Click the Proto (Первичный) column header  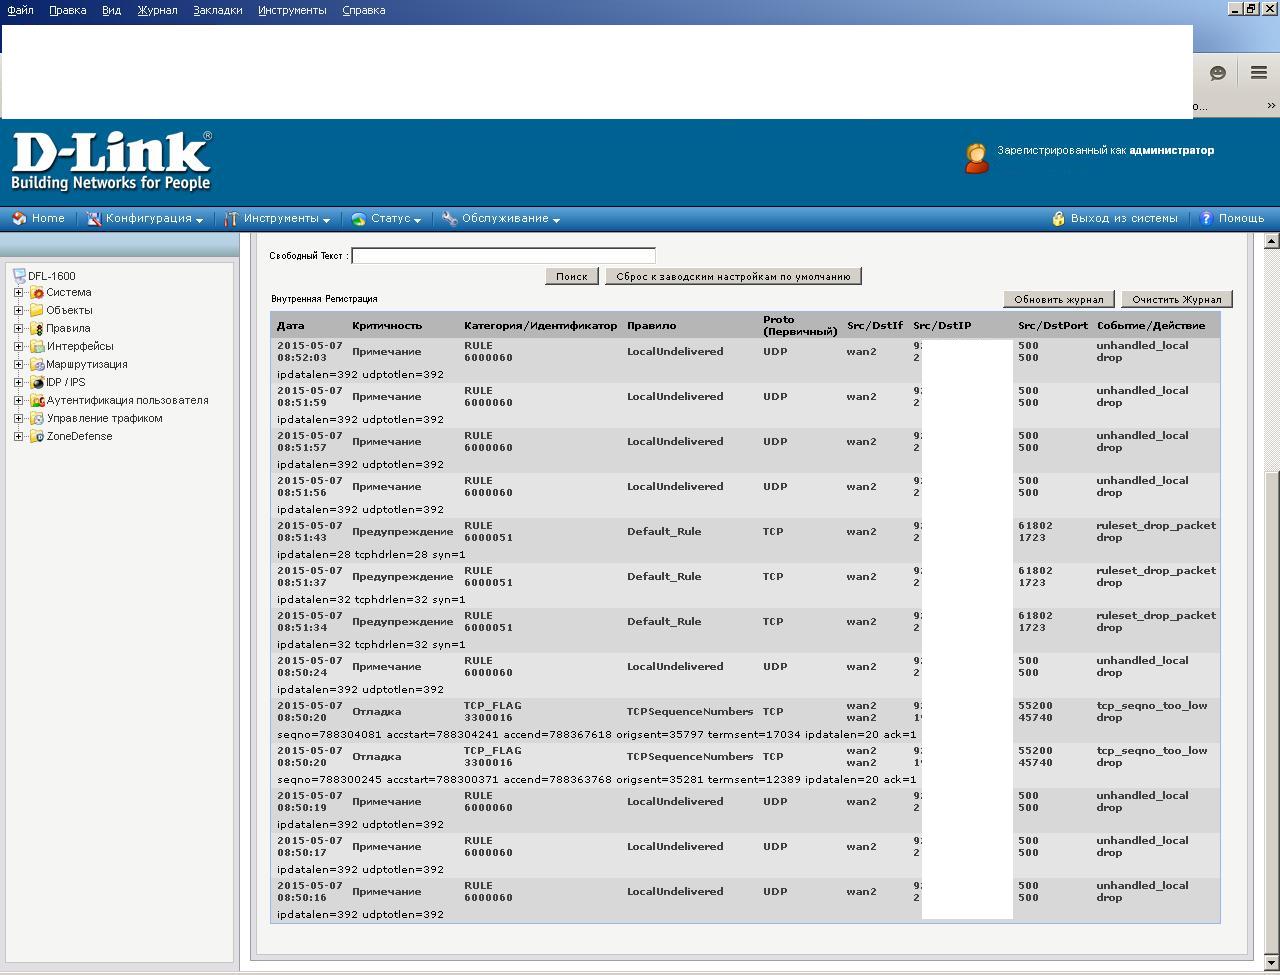800,326
